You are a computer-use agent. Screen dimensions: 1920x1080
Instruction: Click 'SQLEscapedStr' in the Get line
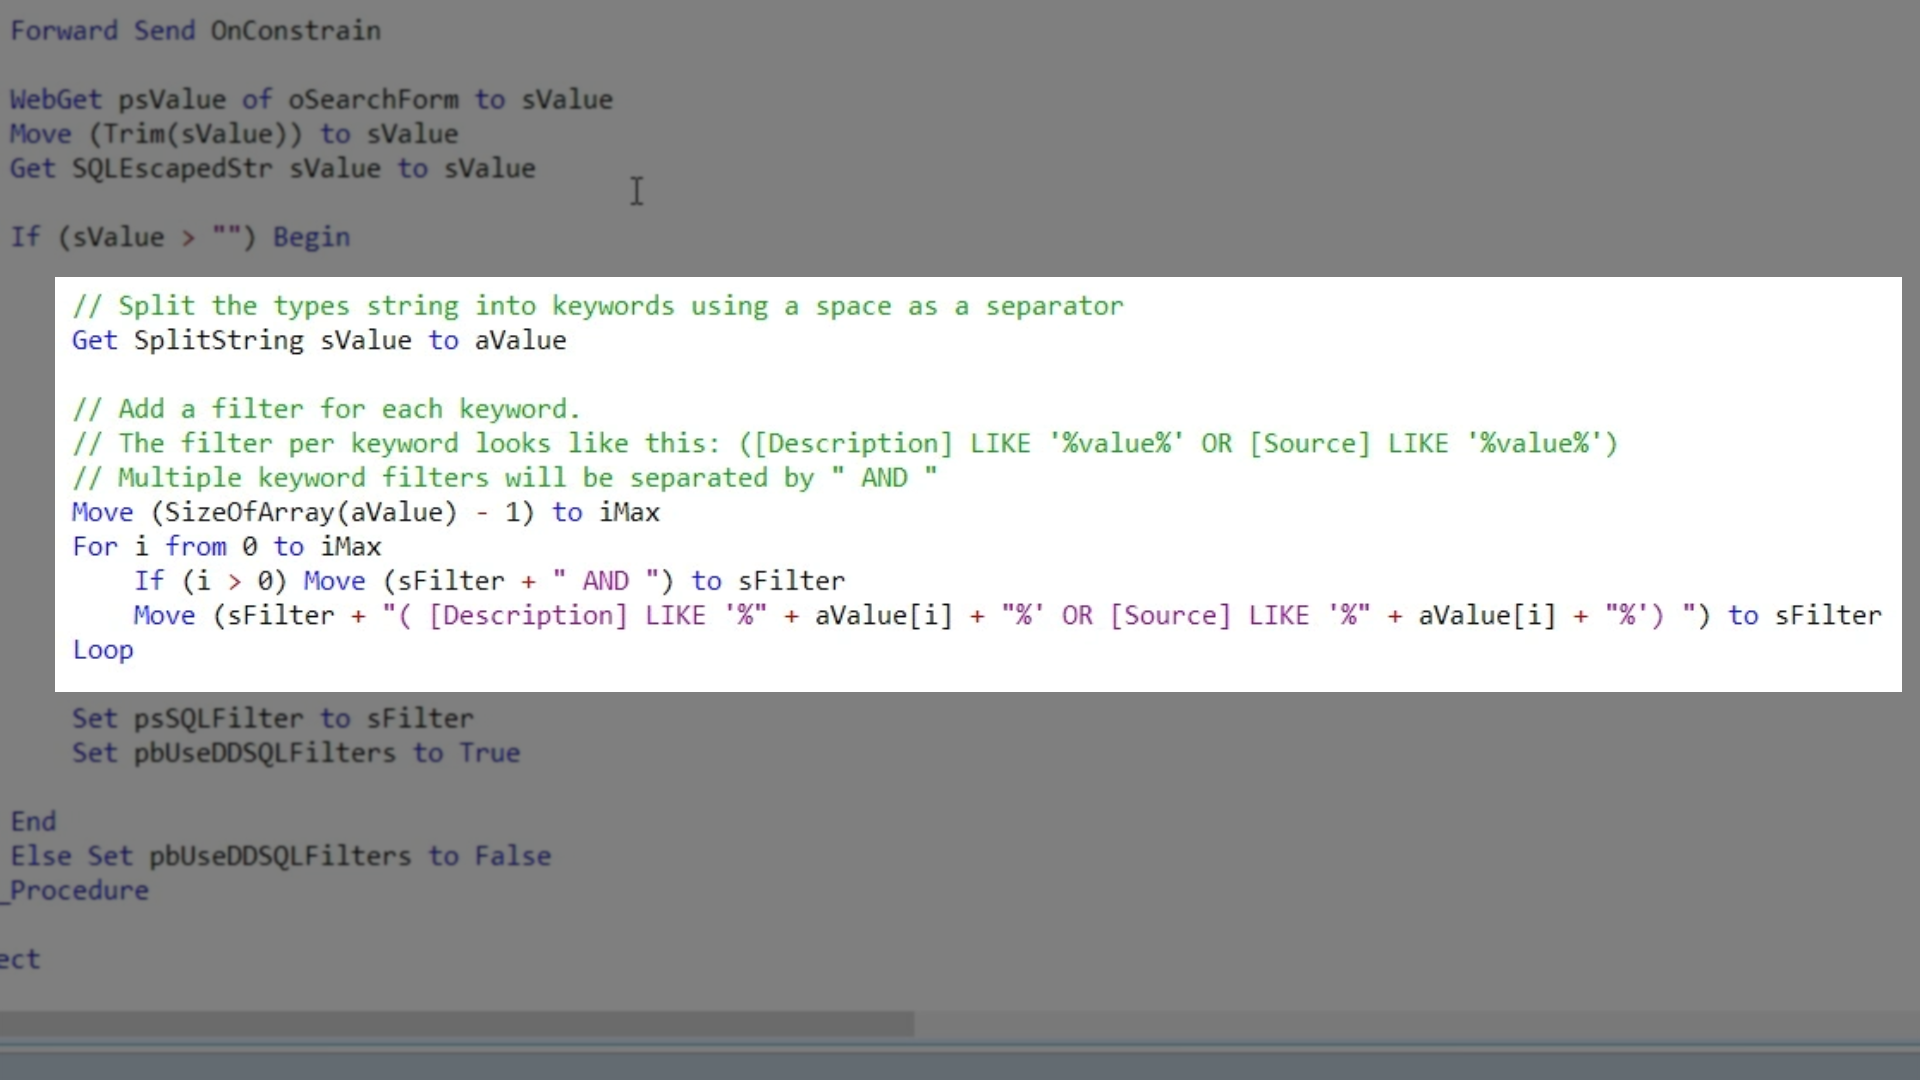pos(171,169)
